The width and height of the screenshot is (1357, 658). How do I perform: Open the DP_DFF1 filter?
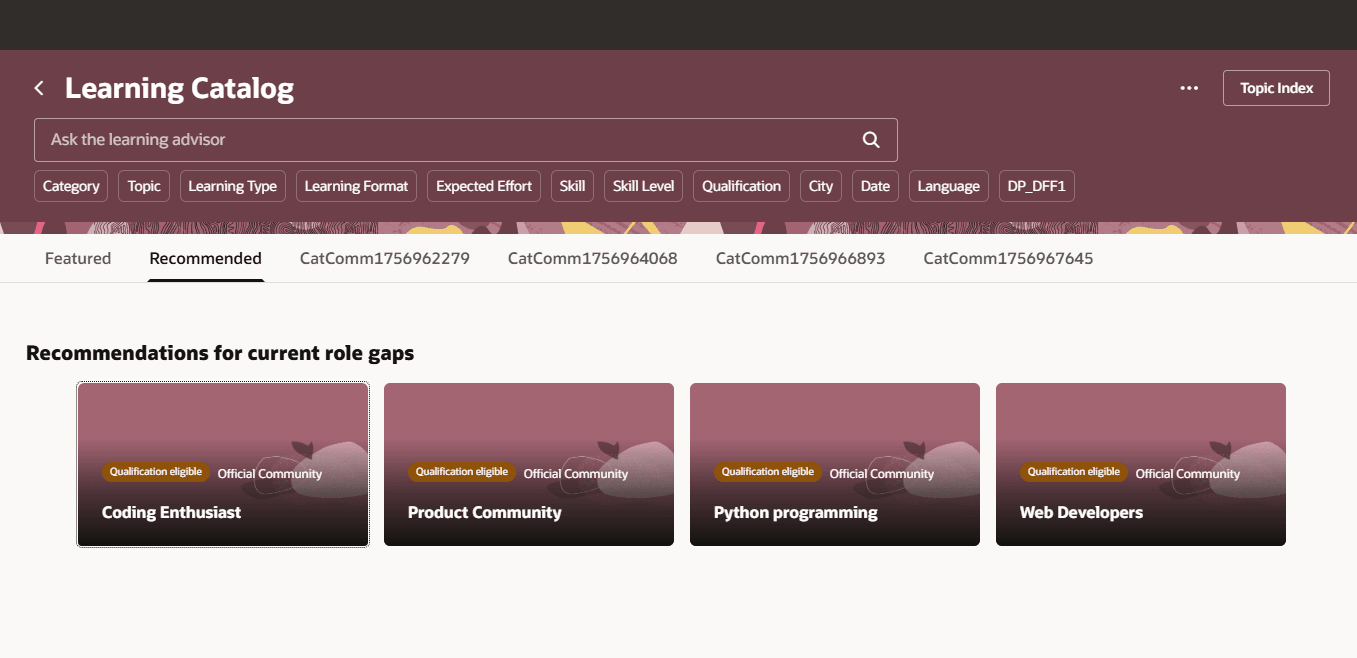coord(1036,185)
